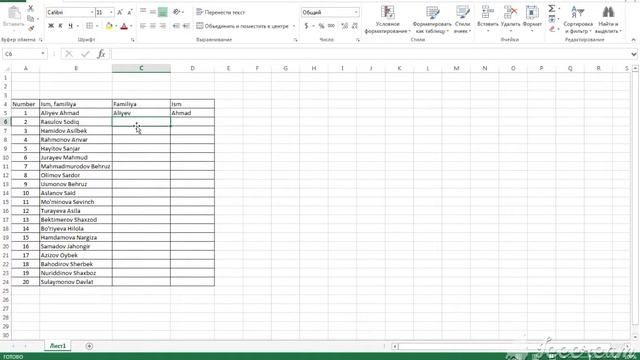Open Форматировать как таблицу gallery
Viewport: 640px width, 360px height.
[x=432, y=19]
